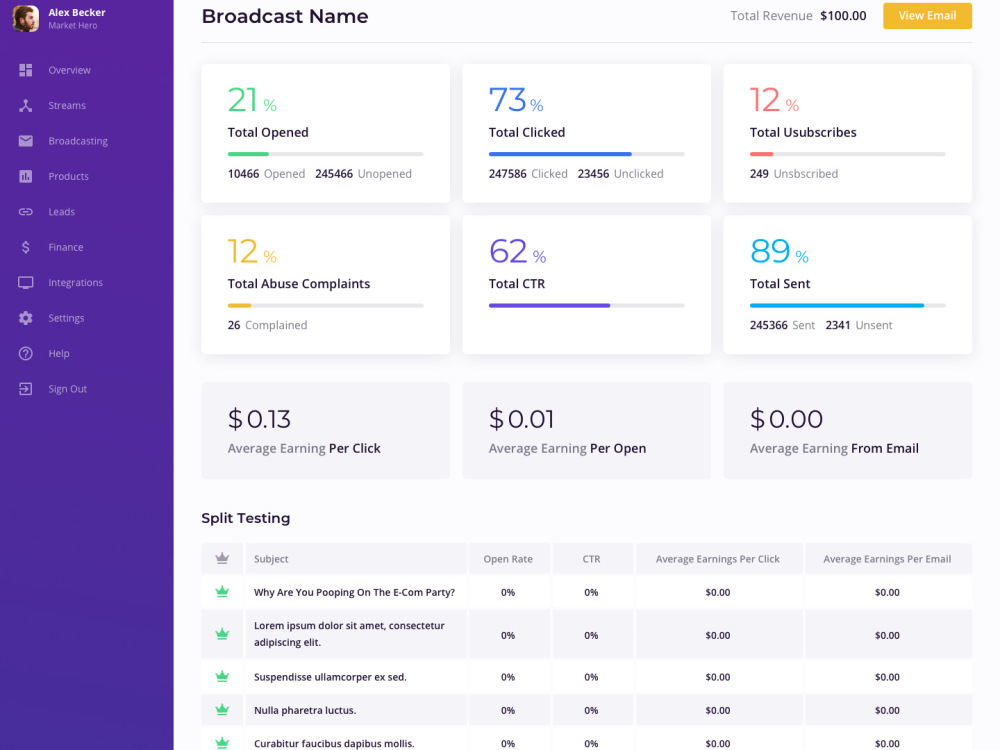
Task: Select Leads in the sidebar
Action: tap(61, 212)
